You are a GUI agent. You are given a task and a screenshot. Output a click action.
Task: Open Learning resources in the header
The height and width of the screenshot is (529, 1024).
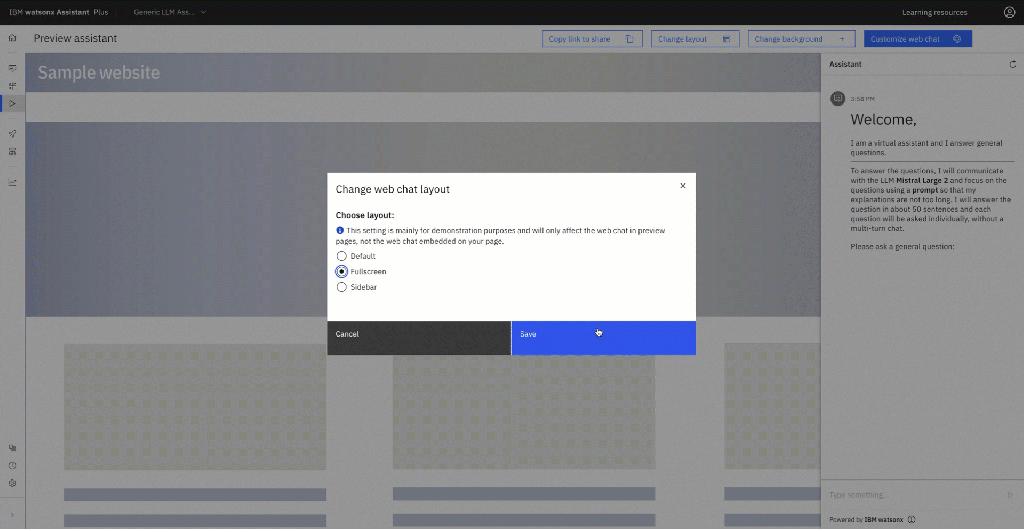pyautogui.click(x=934, y=12)
